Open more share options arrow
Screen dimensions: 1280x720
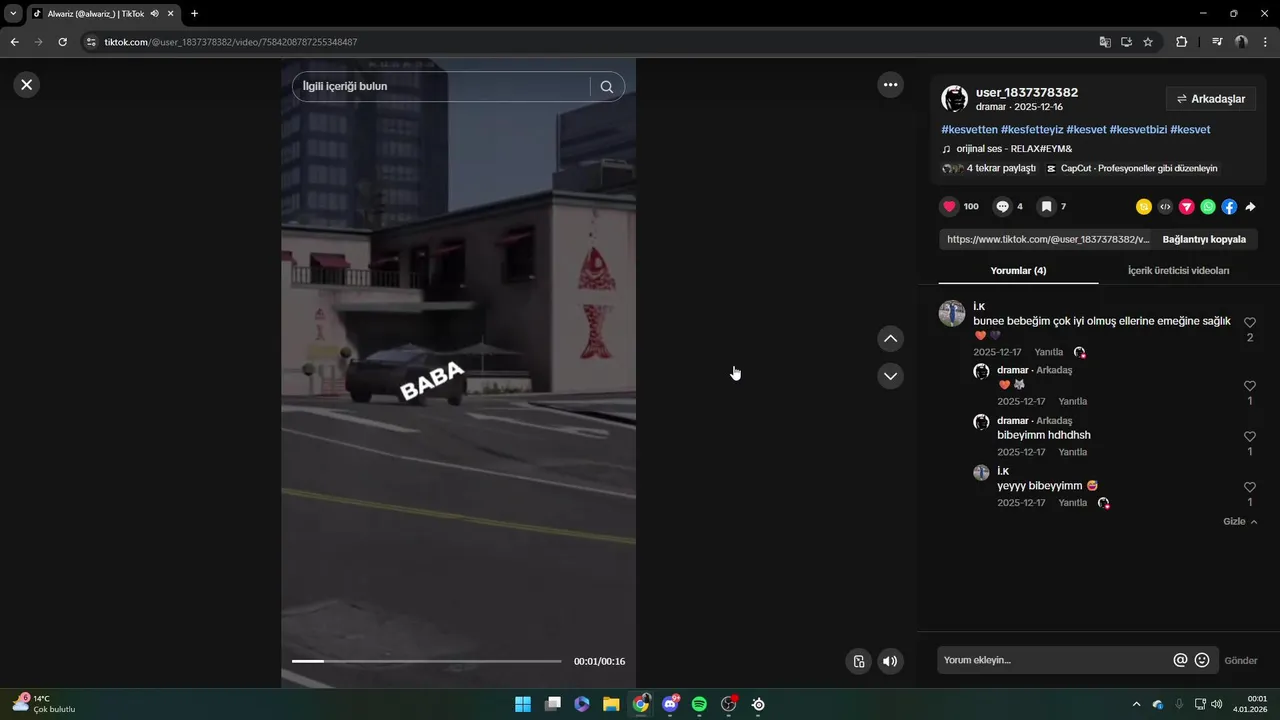coord(1250,207)
